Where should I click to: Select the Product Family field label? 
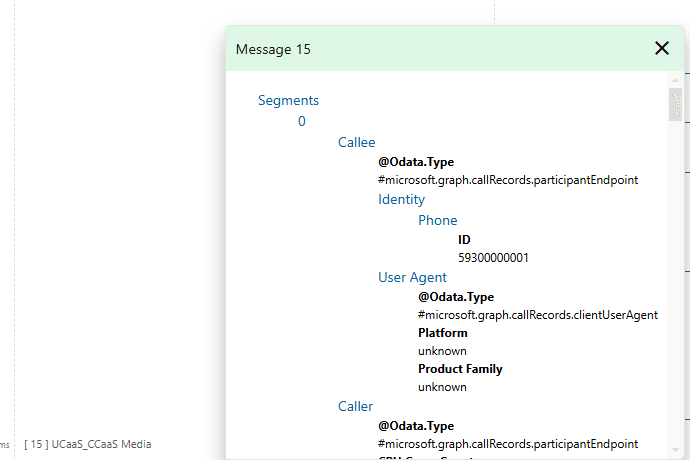[460, 369]
